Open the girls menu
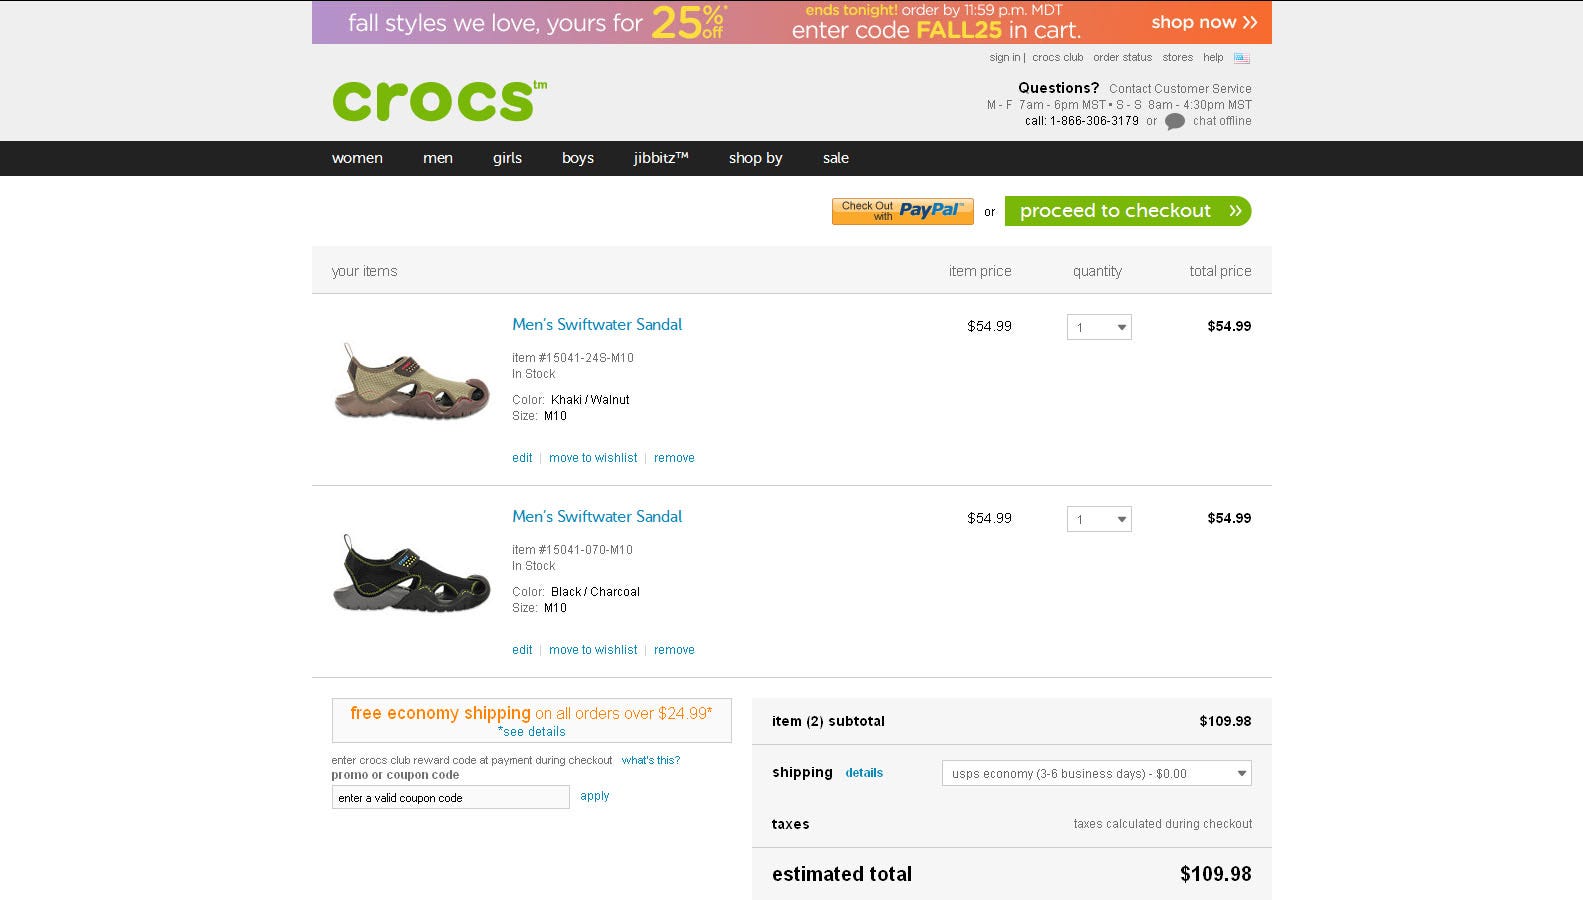This screenshot has height=900, width=1583. (507, 158)
